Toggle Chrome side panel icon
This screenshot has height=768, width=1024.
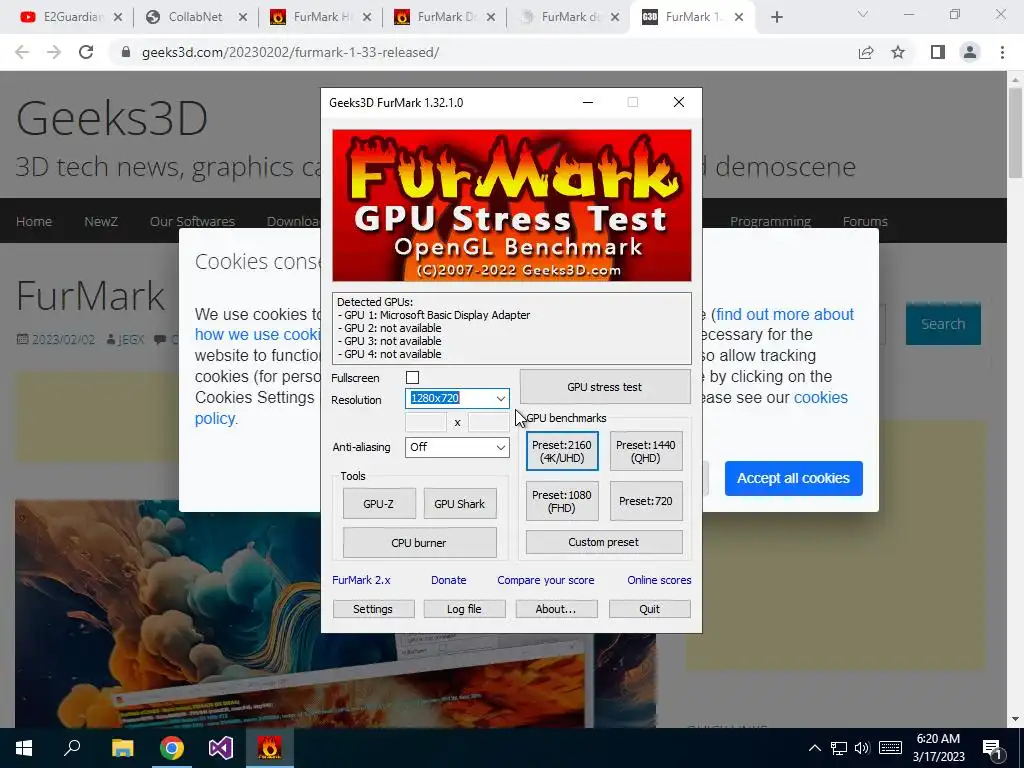pos(938,52)
